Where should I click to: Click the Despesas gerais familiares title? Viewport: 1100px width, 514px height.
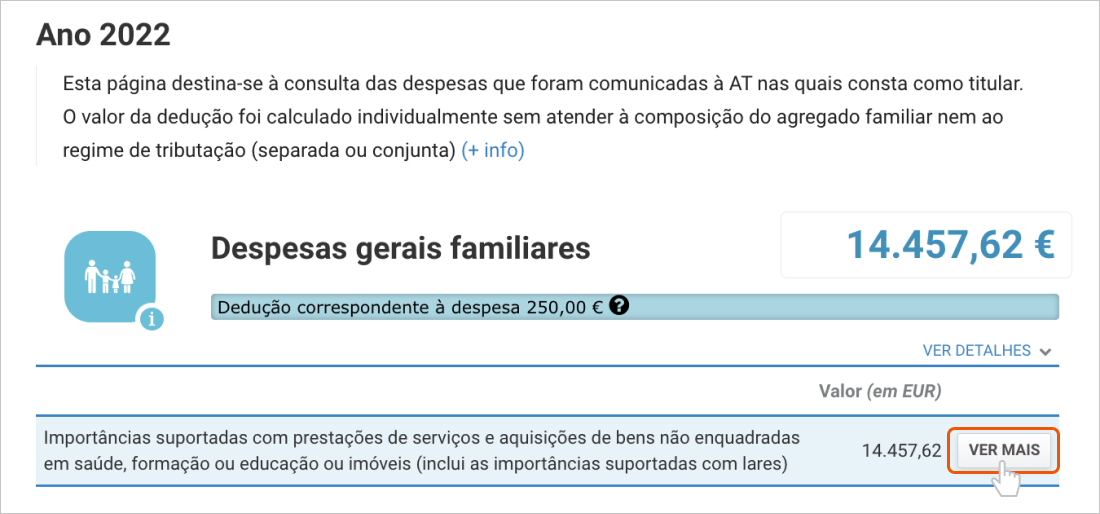(x=400, y=248)
